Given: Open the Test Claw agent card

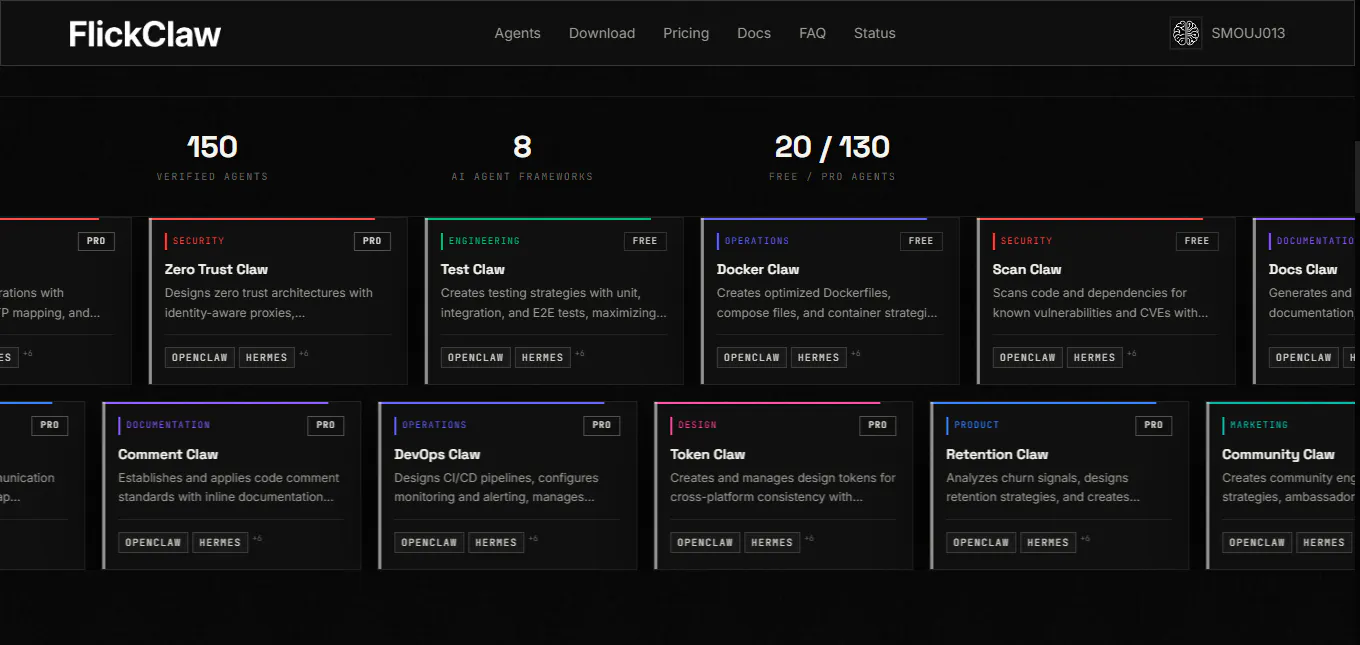Looking at the screenshot, I should coord(554,301).
